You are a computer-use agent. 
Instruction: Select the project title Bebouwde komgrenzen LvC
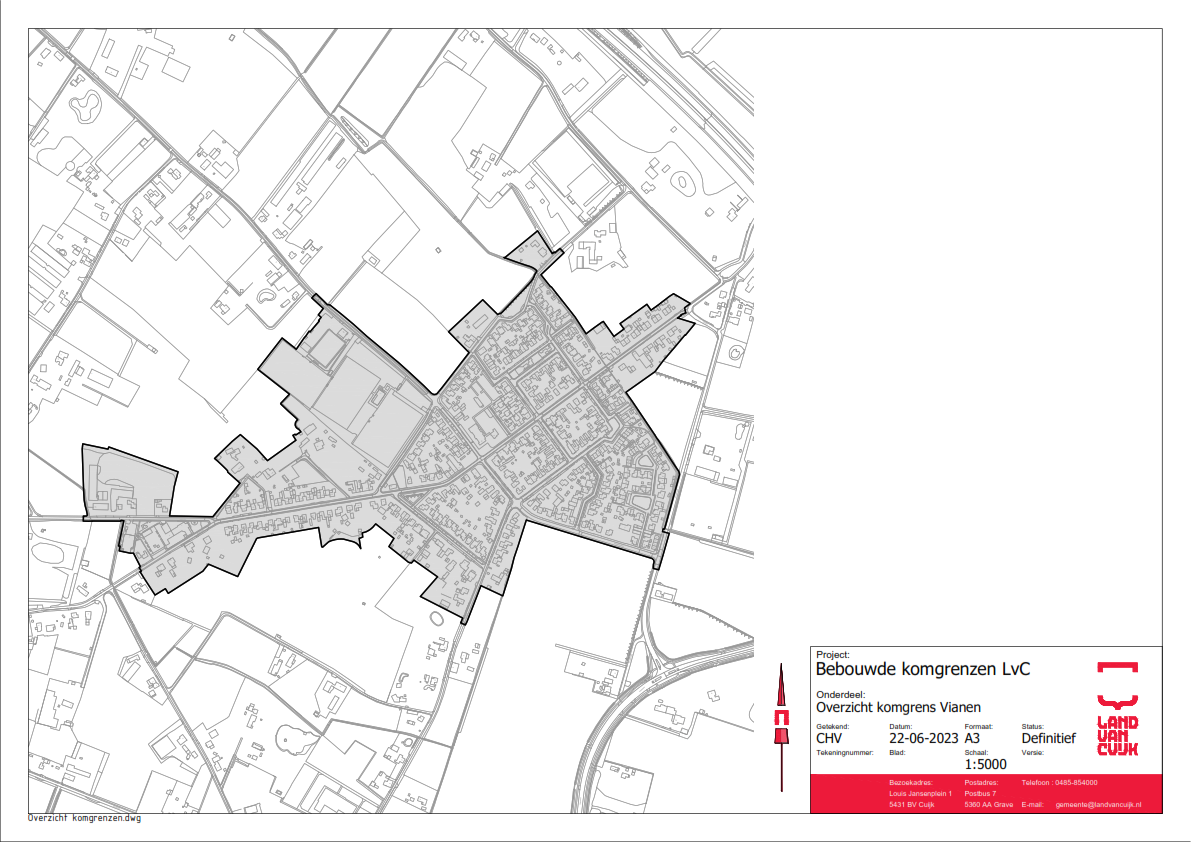tap(923, 669)
